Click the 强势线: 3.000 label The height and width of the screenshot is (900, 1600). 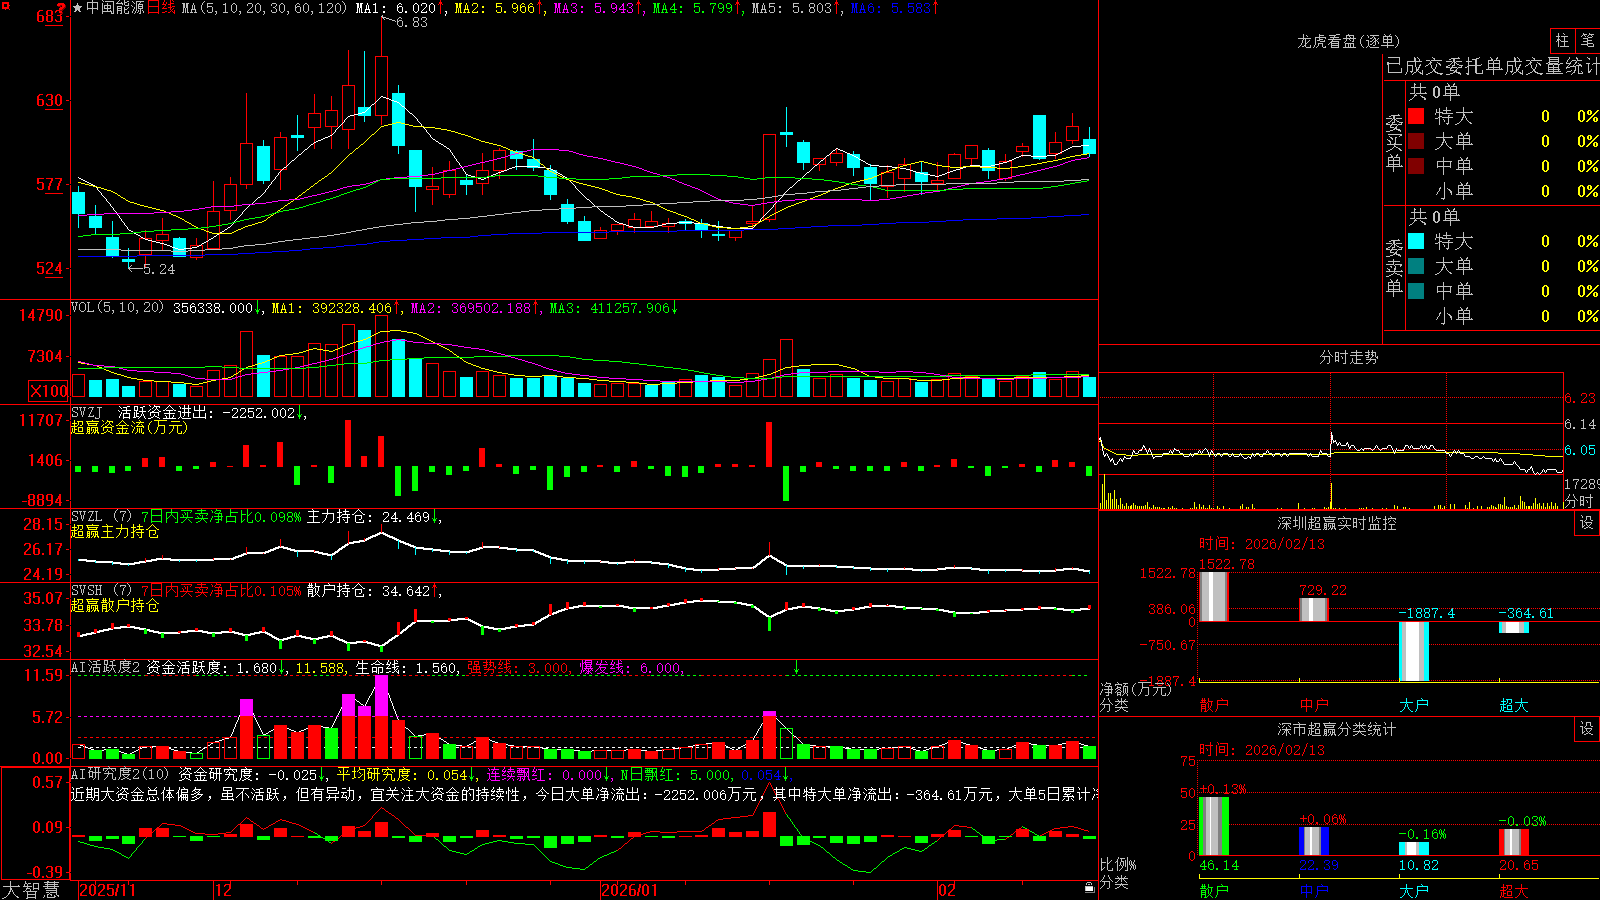(x=519, y=668)
